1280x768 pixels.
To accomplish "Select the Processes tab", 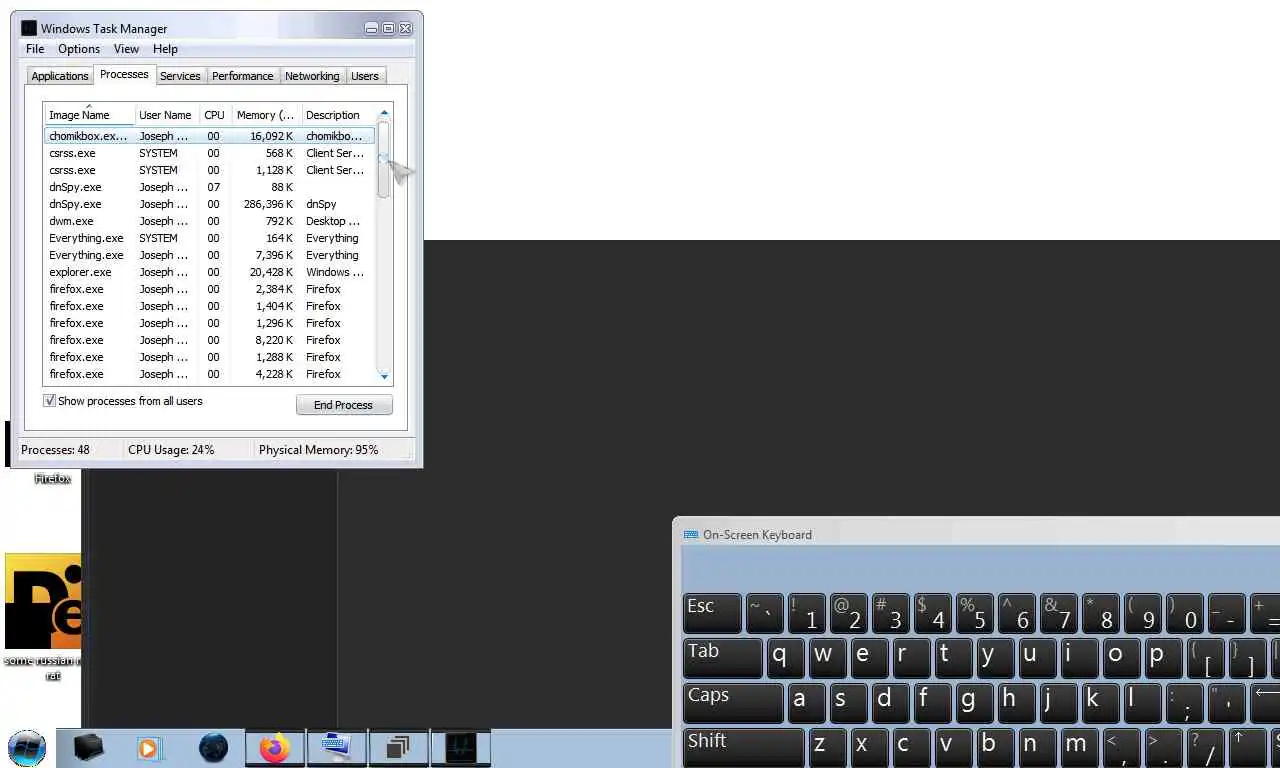I will point(124,74).
